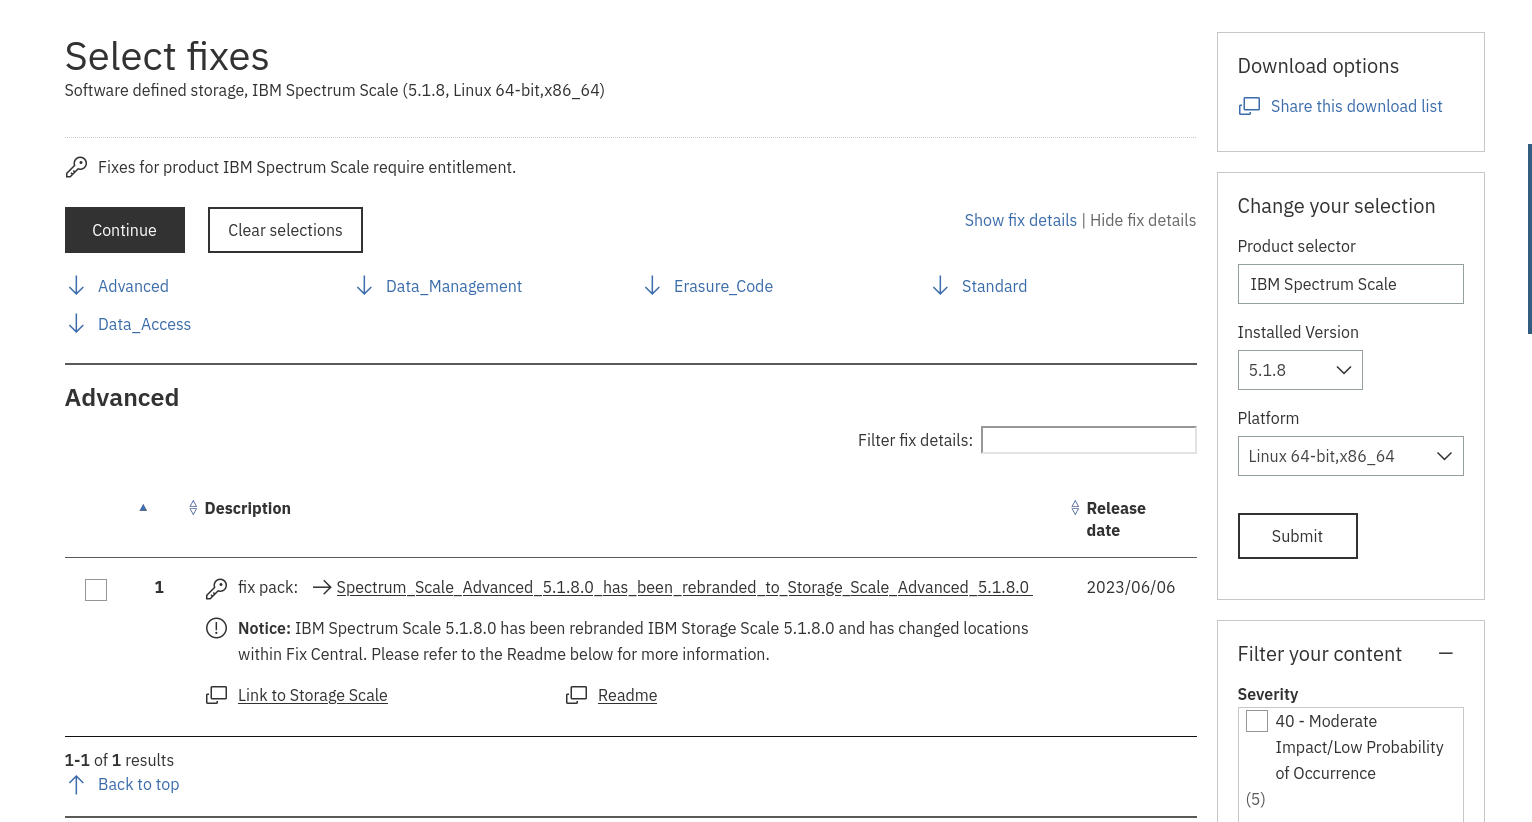Click the Submit button
The width and height of the screenshot is (1532, 822).
[x=1297, y=536]
